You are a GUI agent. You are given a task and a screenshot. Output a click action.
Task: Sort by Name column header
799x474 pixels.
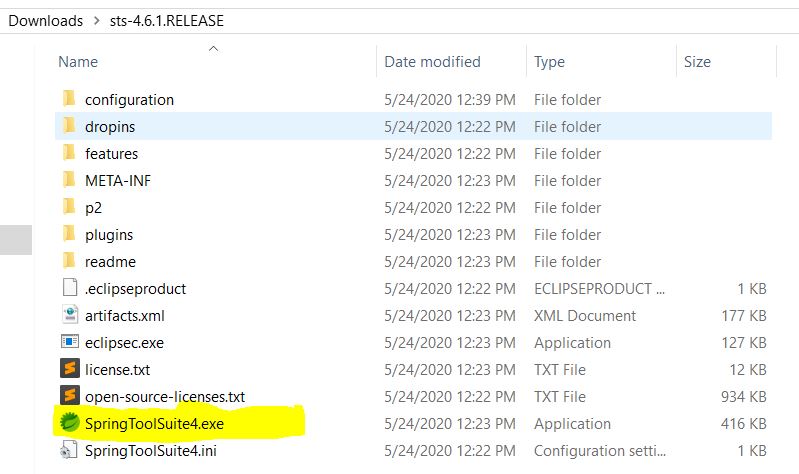coord(78,62)
